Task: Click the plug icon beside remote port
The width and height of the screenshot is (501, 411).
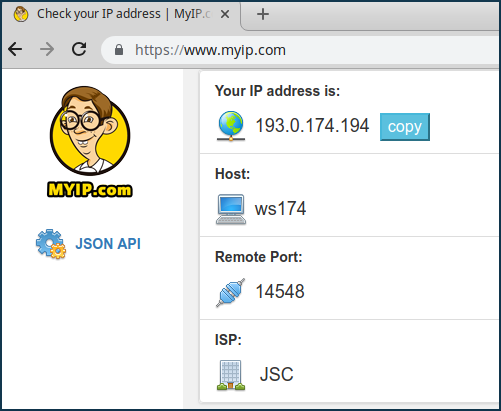Action: tap(230, 292)
